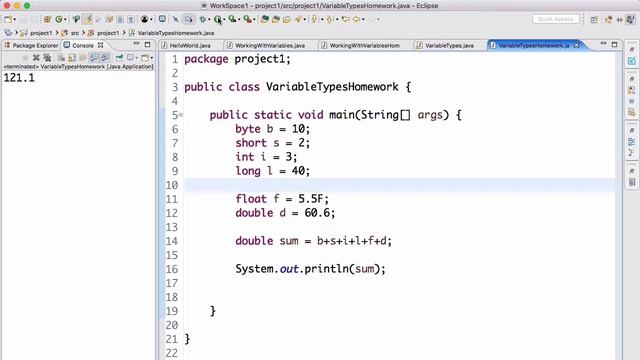640x360 pixels.
Task: Toggle the Pin Console icon
Action: pos(119,58)
